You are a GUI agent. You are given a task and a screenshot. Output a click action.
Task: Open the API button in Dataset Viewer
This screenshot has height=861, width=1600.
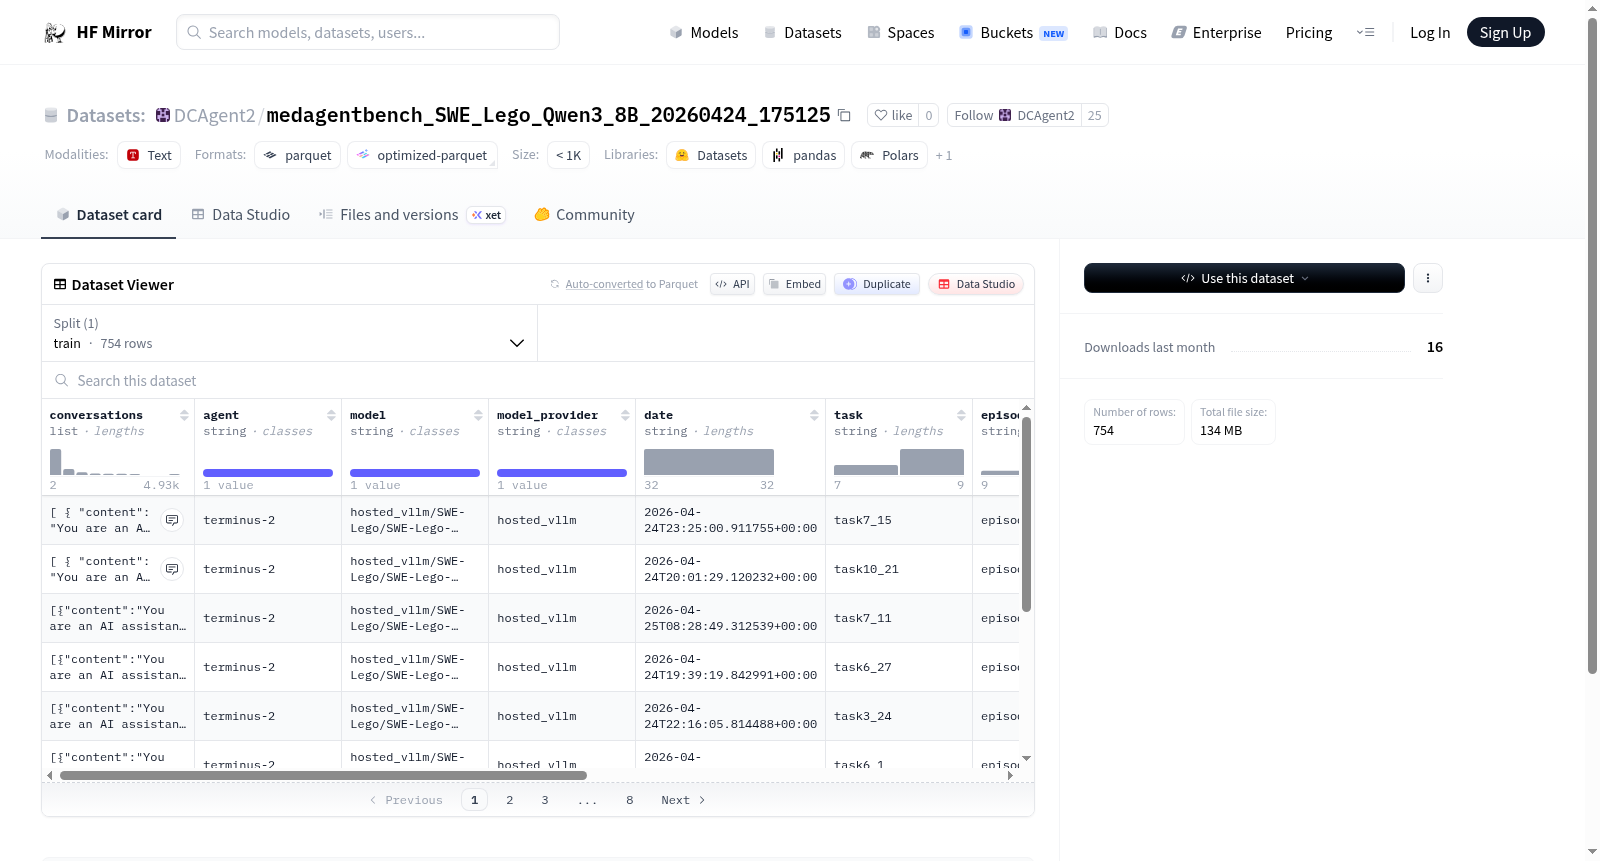coord(732,284)
